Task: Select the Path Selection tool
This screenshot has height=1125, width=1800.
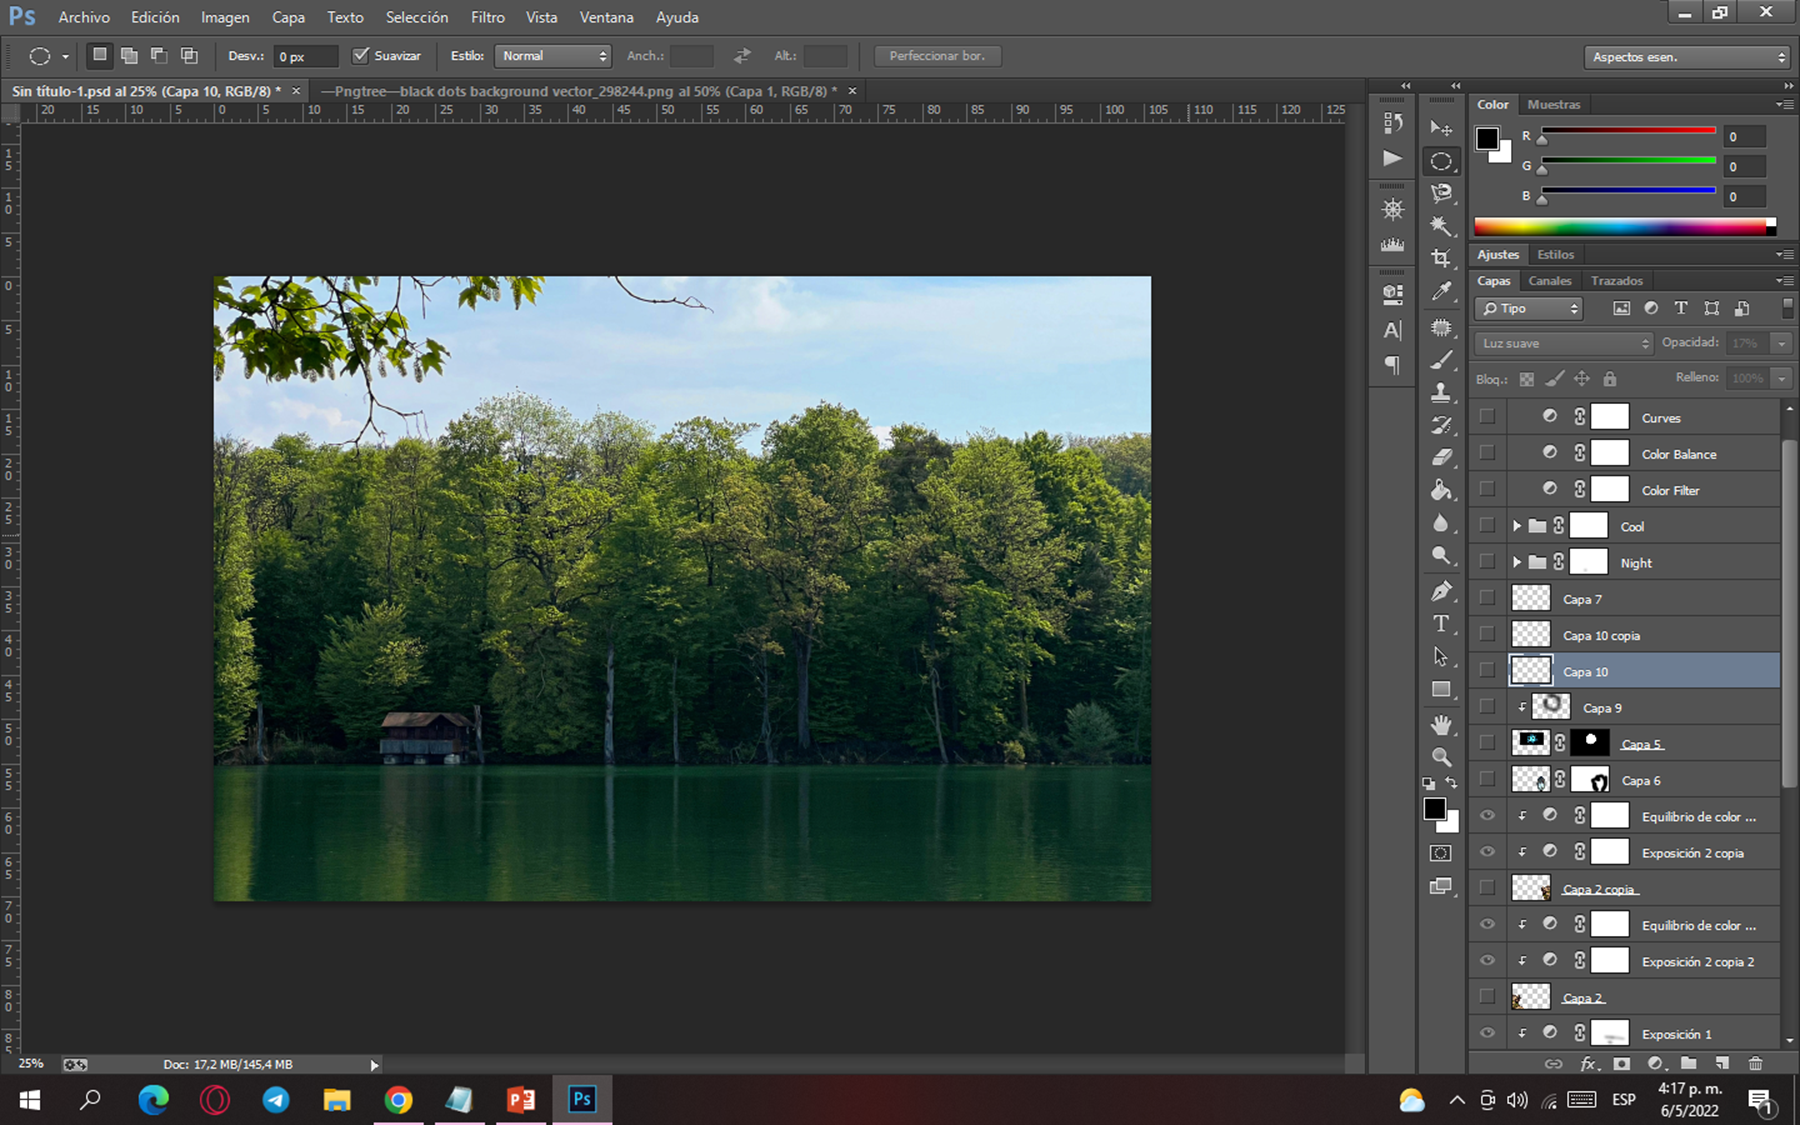Action: 1441,657
